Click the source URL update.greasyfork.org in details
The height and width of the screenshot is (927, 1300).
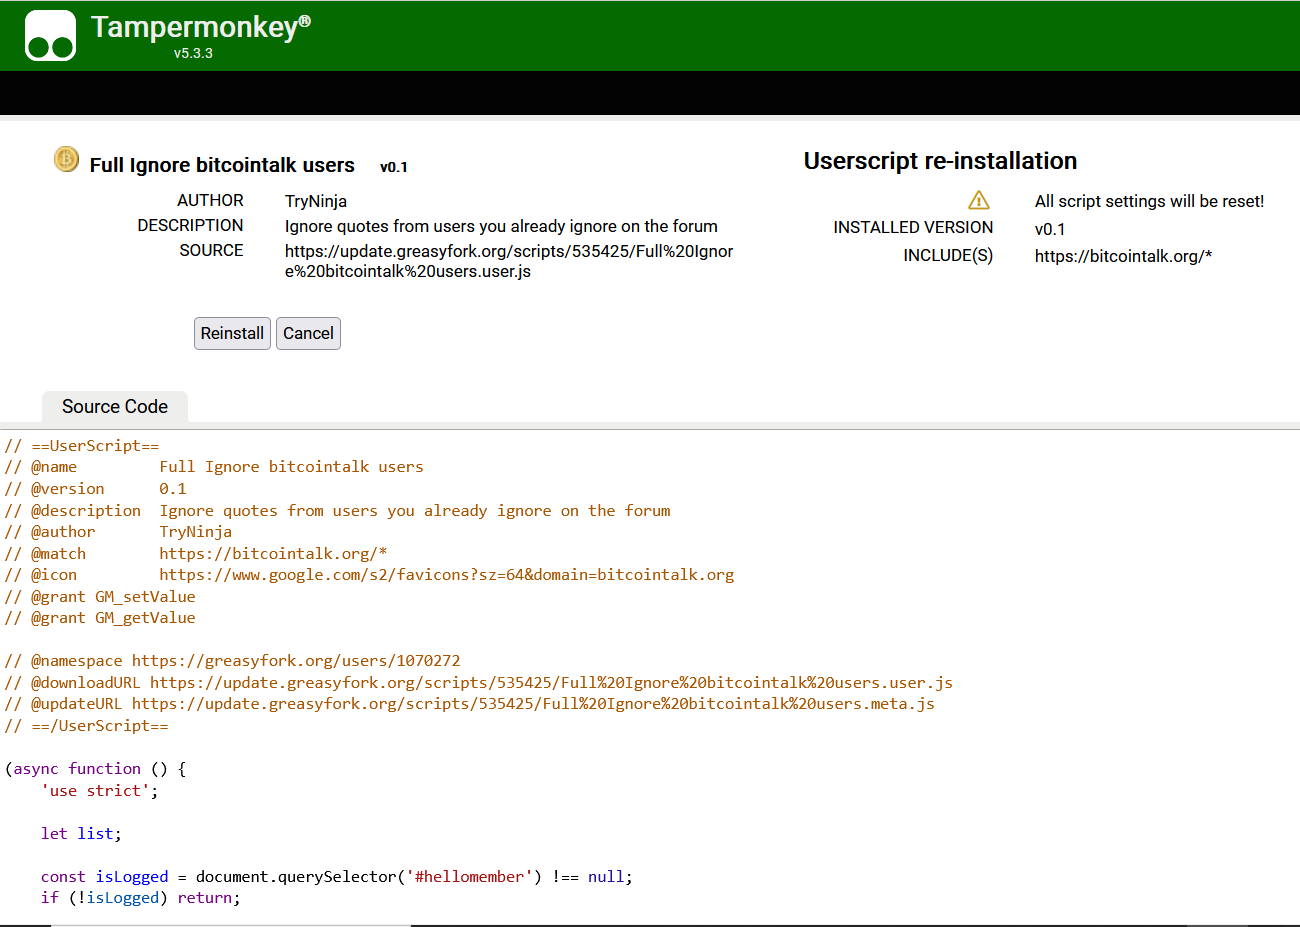[x=509, y=261]
